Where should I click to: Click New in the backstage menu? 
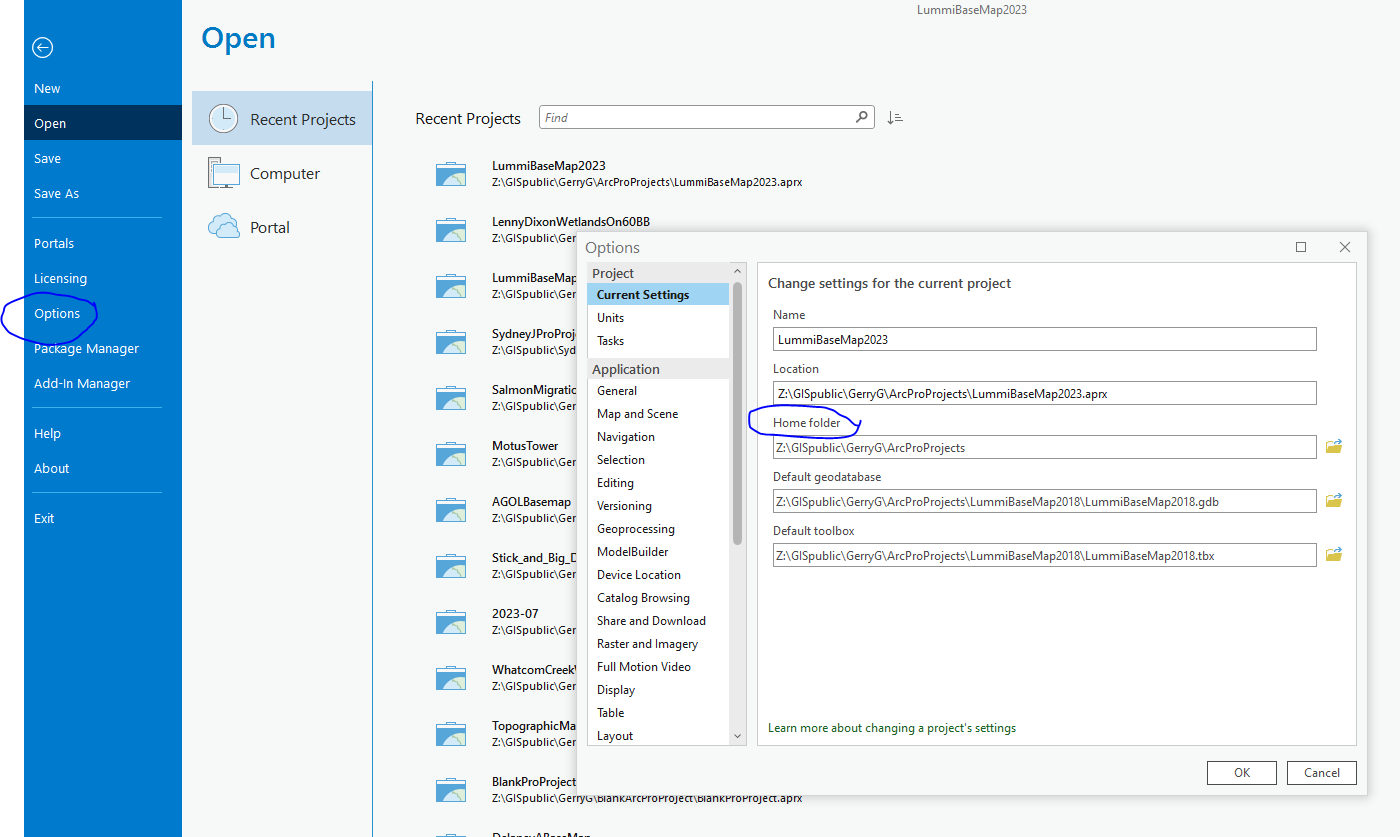103,88
